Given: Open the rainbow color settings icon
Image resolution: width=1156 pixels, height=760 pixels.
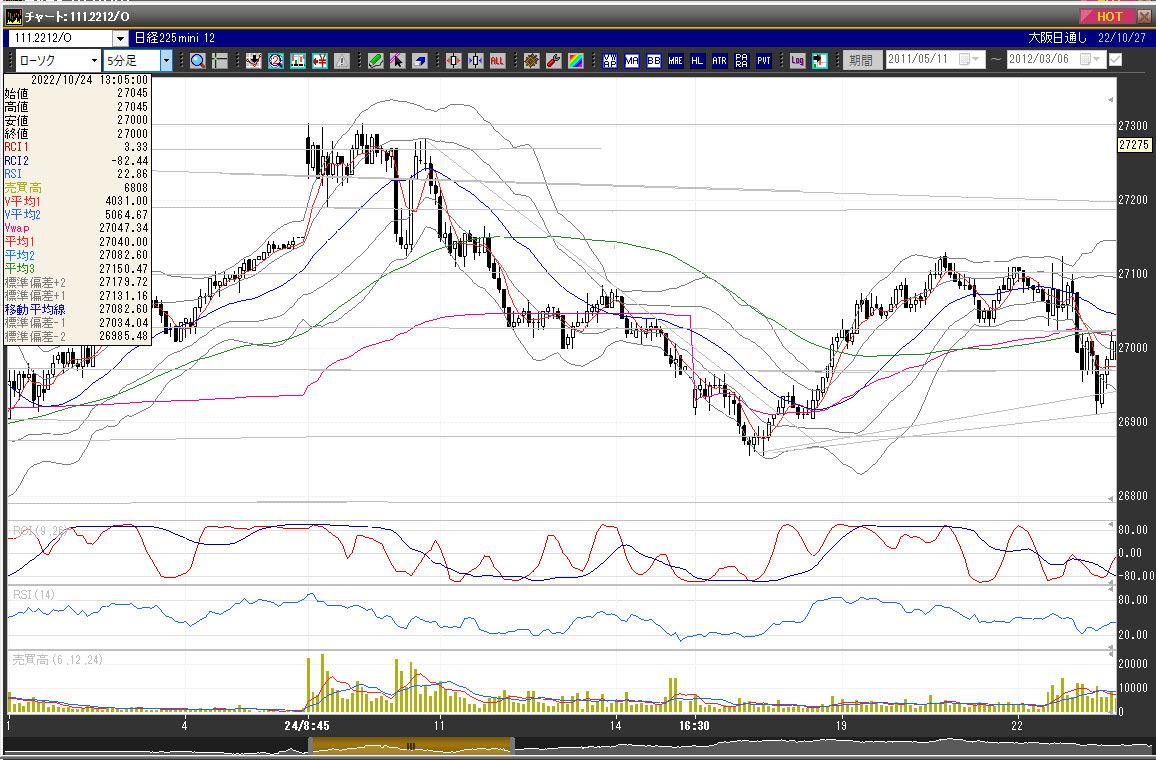Looking at the screenshot, I should point(576,60).
